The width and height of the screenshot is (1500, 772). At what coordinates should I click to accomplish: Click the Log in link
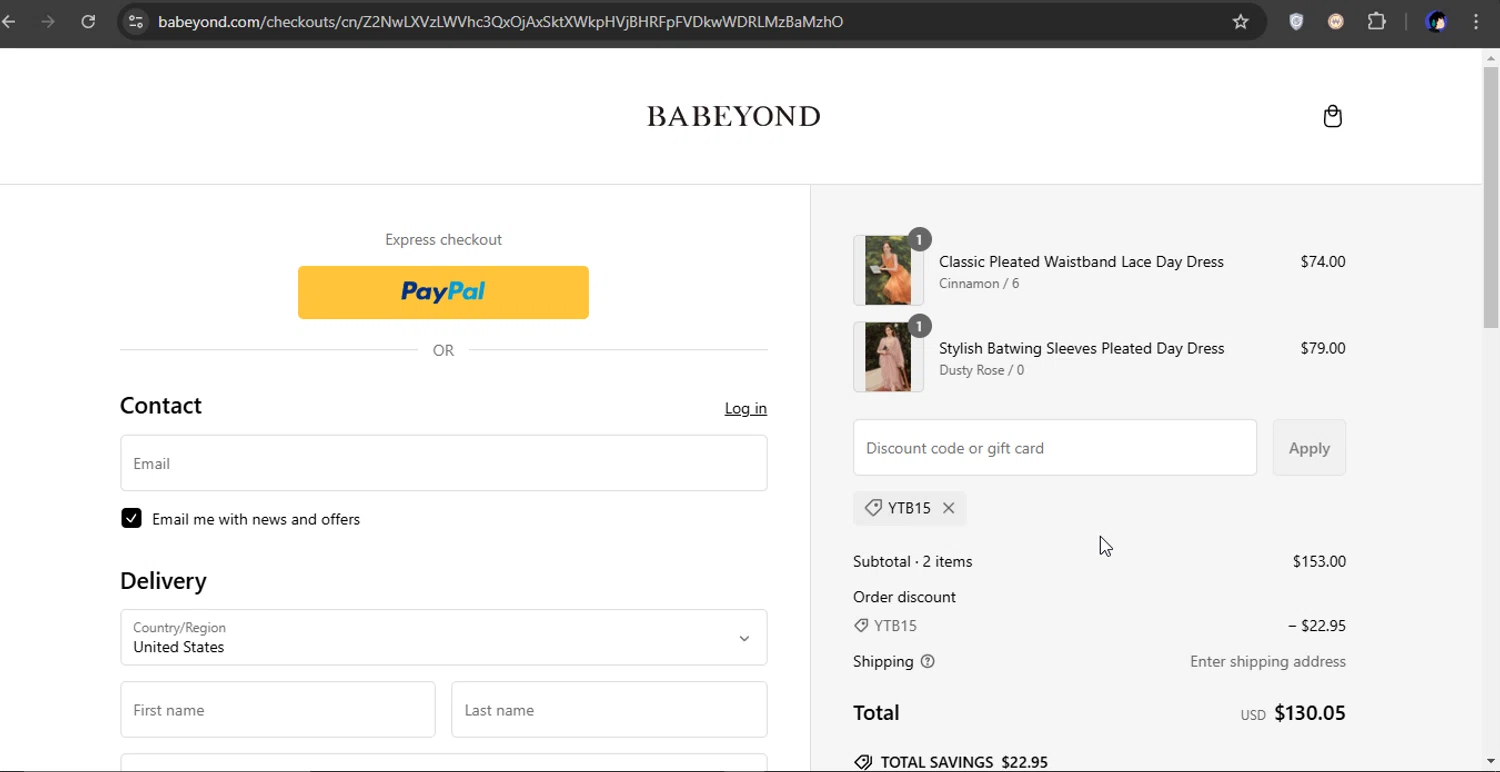[746, 408]
